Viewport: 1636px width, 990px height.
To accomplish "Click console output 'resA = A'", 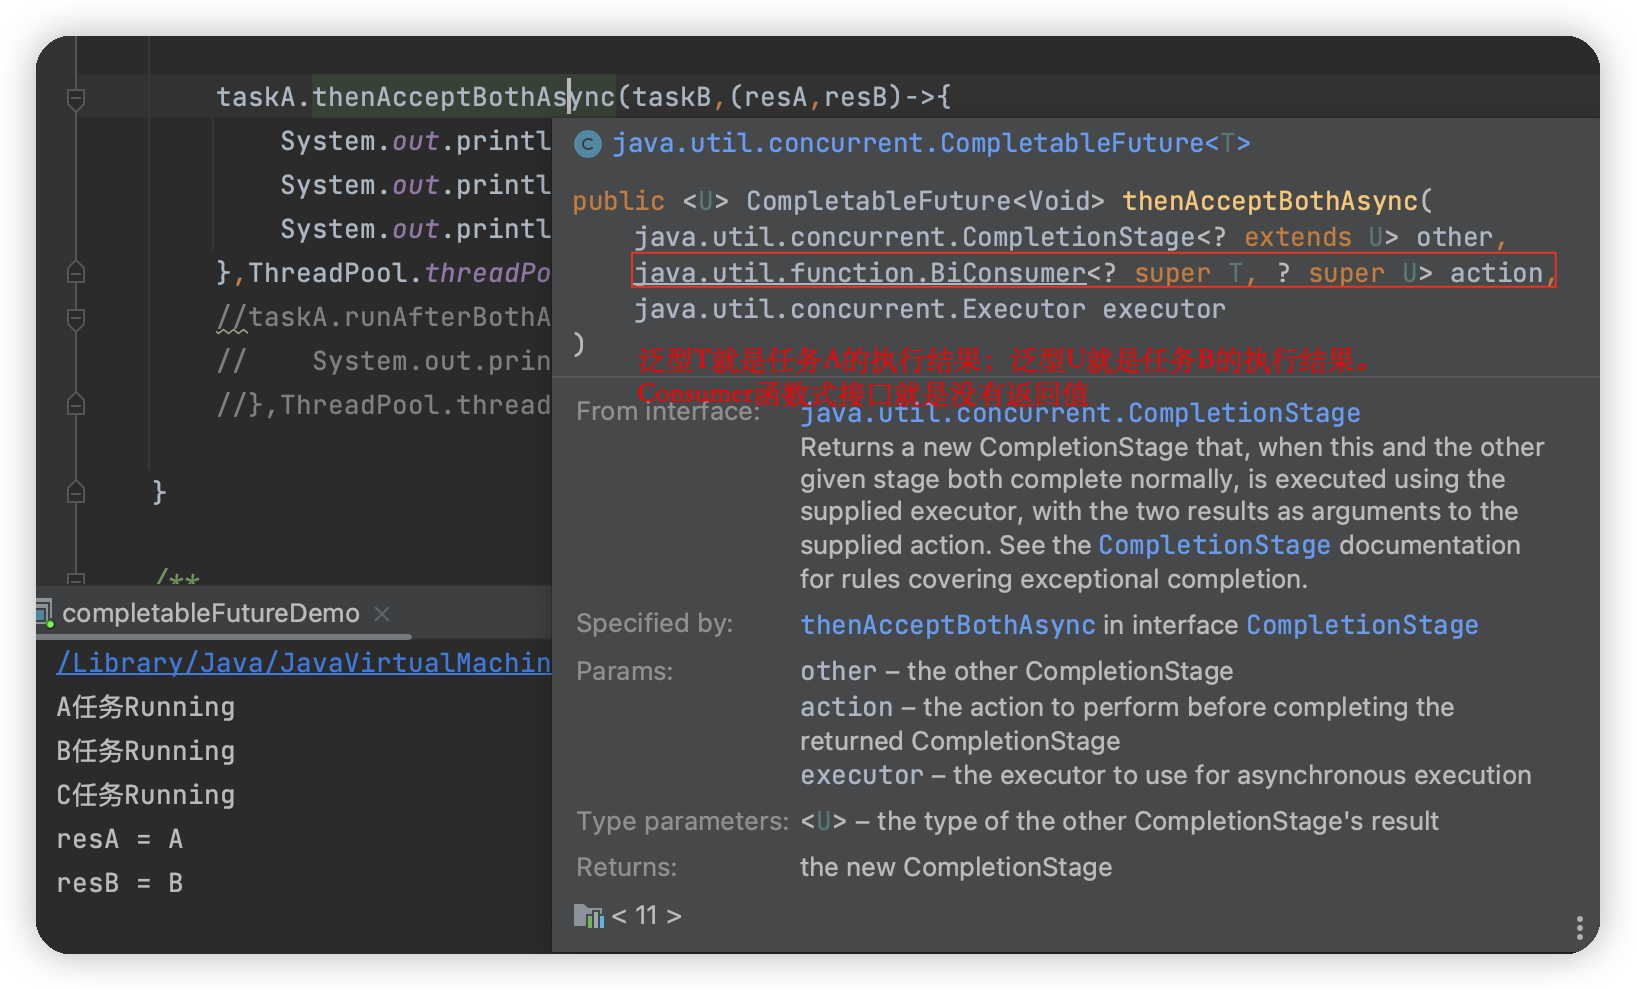I will [x=120, y=839].
